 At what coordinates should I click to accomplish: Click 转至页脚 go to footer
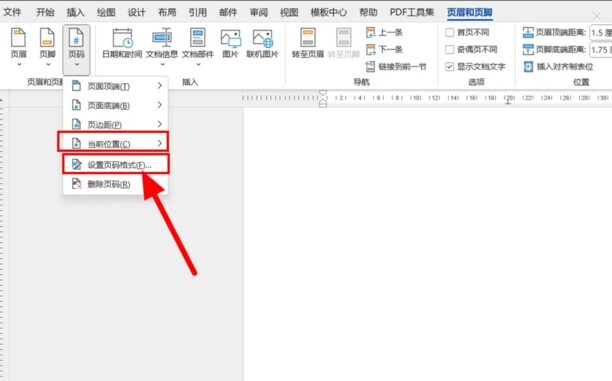[x=343, y=43]
